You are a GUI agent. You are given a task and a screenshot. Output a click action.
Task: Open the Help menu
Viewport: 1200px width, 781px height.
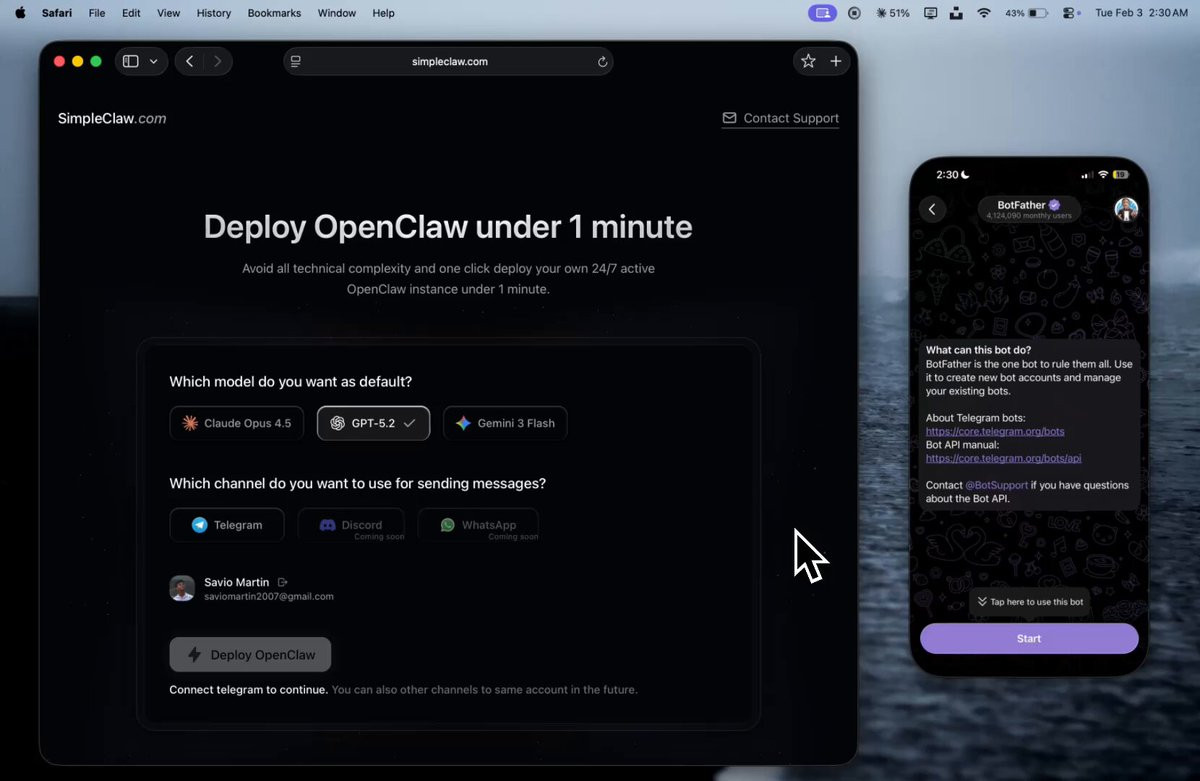(383, 13)
